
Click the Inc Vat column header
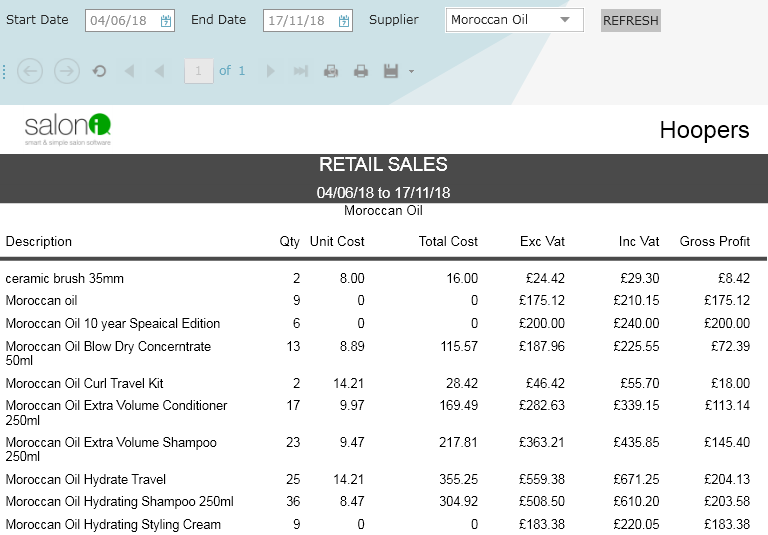[x=639, y=242]
